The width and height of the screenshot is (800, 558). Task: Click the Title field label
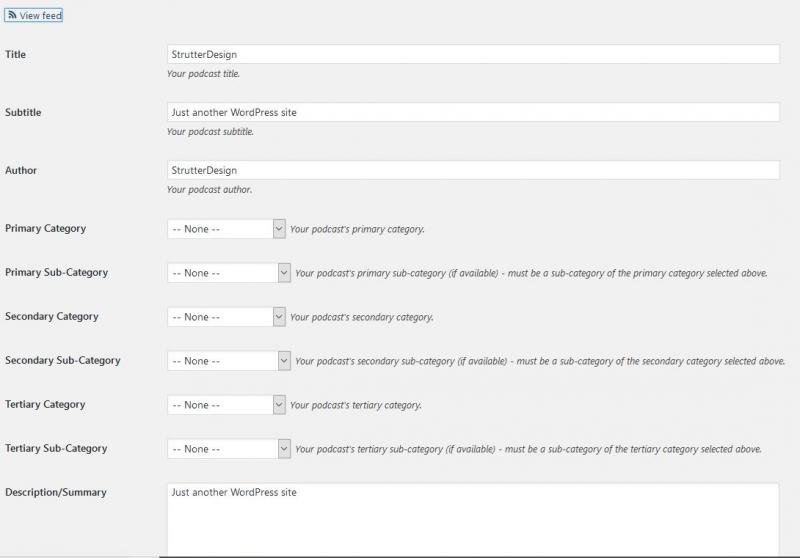point(16,54)
